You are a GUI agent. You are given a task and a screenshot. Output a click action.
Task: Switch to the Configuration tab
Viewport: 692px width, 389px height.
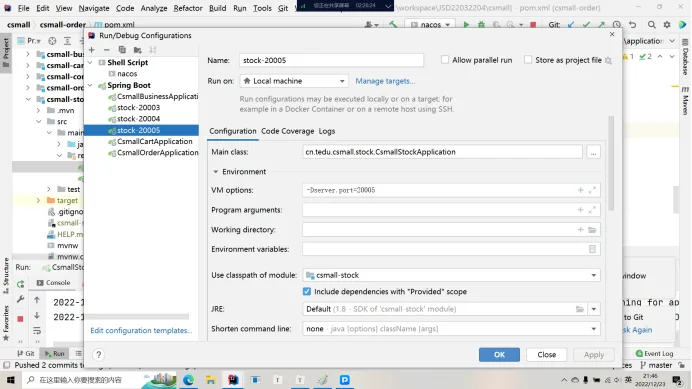tap(233, 131)
